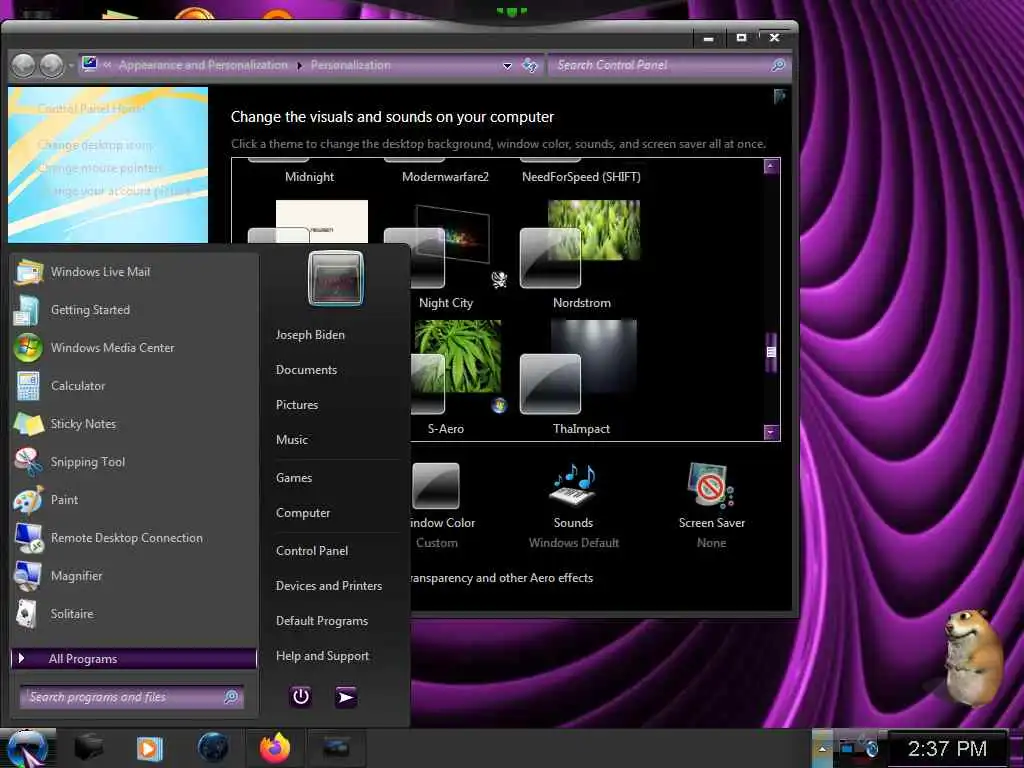Open Games from Start menu
The width and height of the screenshot is (1024, 768).
click(x=294, y=477)
